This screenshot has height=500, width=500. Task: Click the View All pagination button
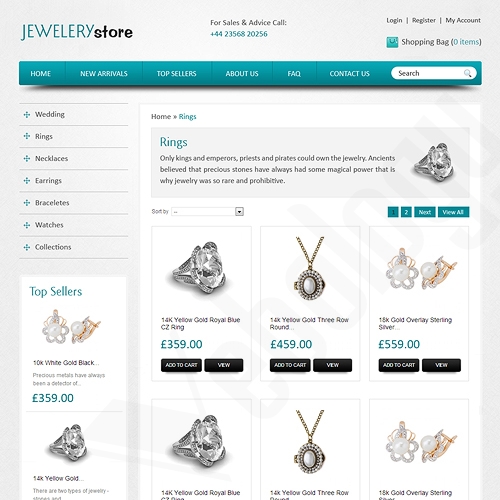pos(453,212)
